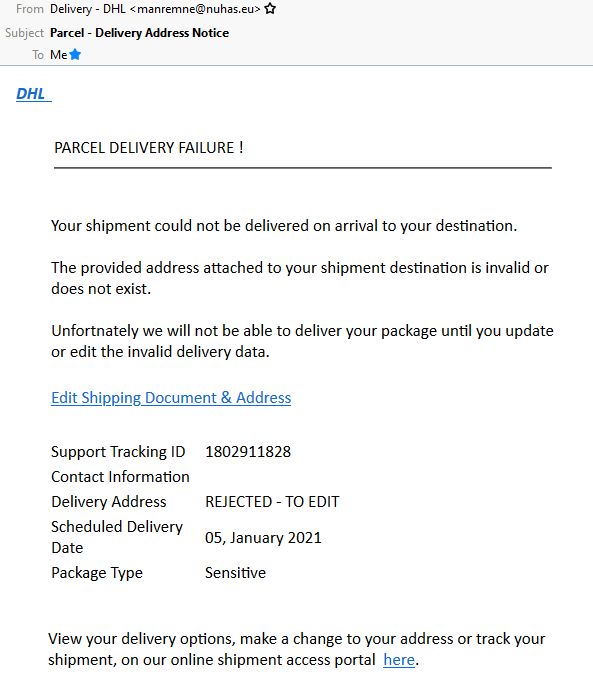Open the DHL link at the top

pyautogui.click(x=34, y=93)
